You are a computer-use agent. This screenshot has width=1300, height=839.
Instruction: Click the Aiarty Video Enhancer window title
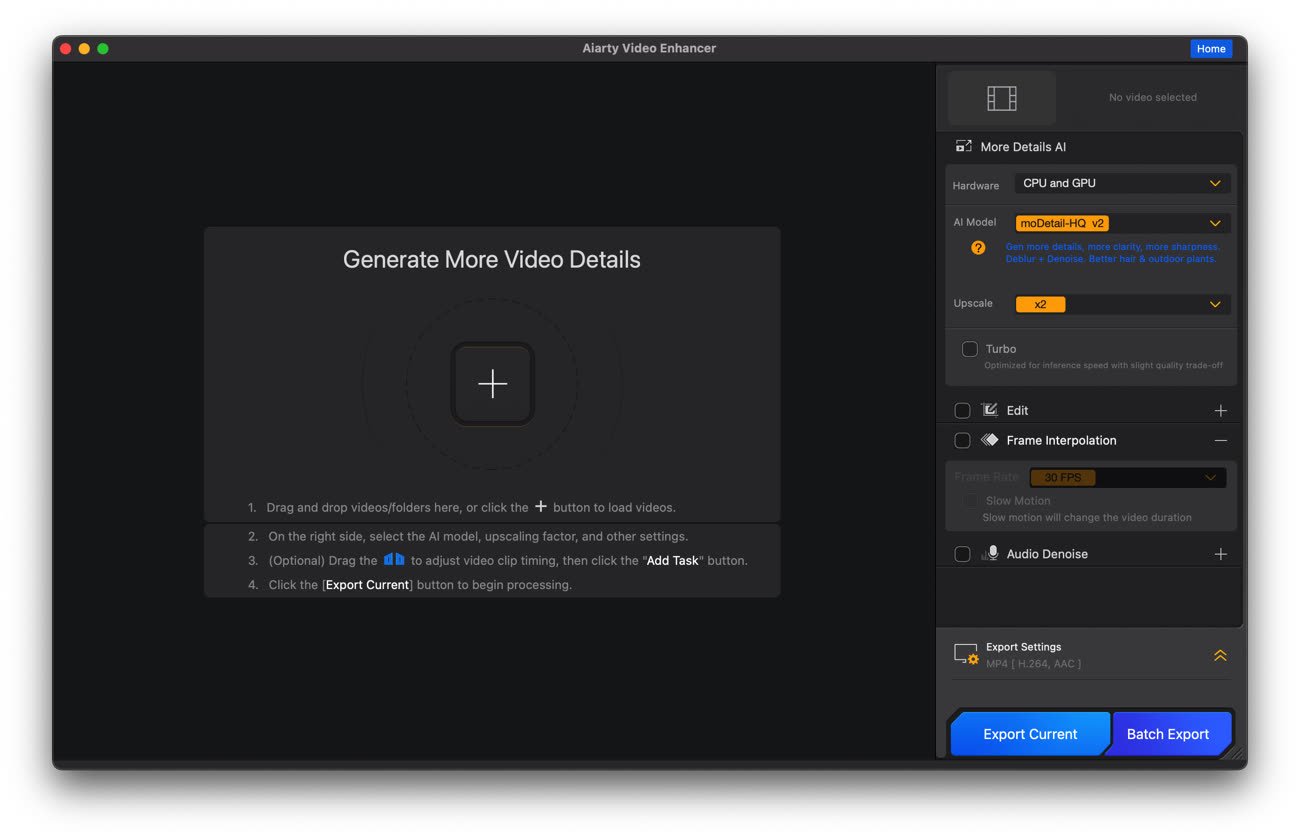[649, 48]
